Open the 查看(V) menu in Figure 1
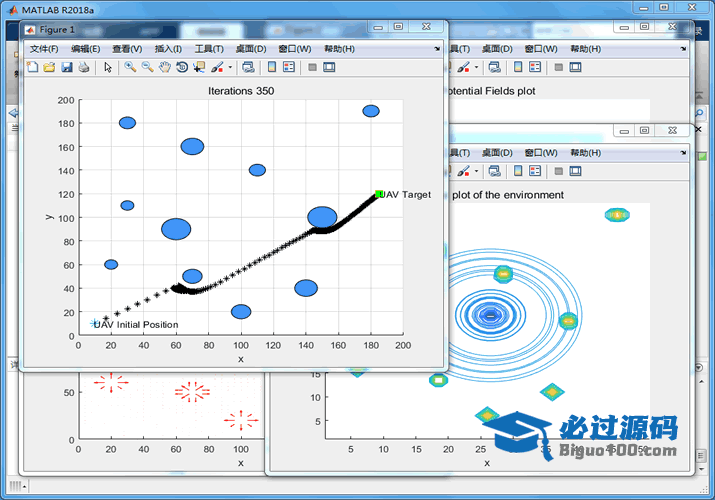 tap(127, 49)
